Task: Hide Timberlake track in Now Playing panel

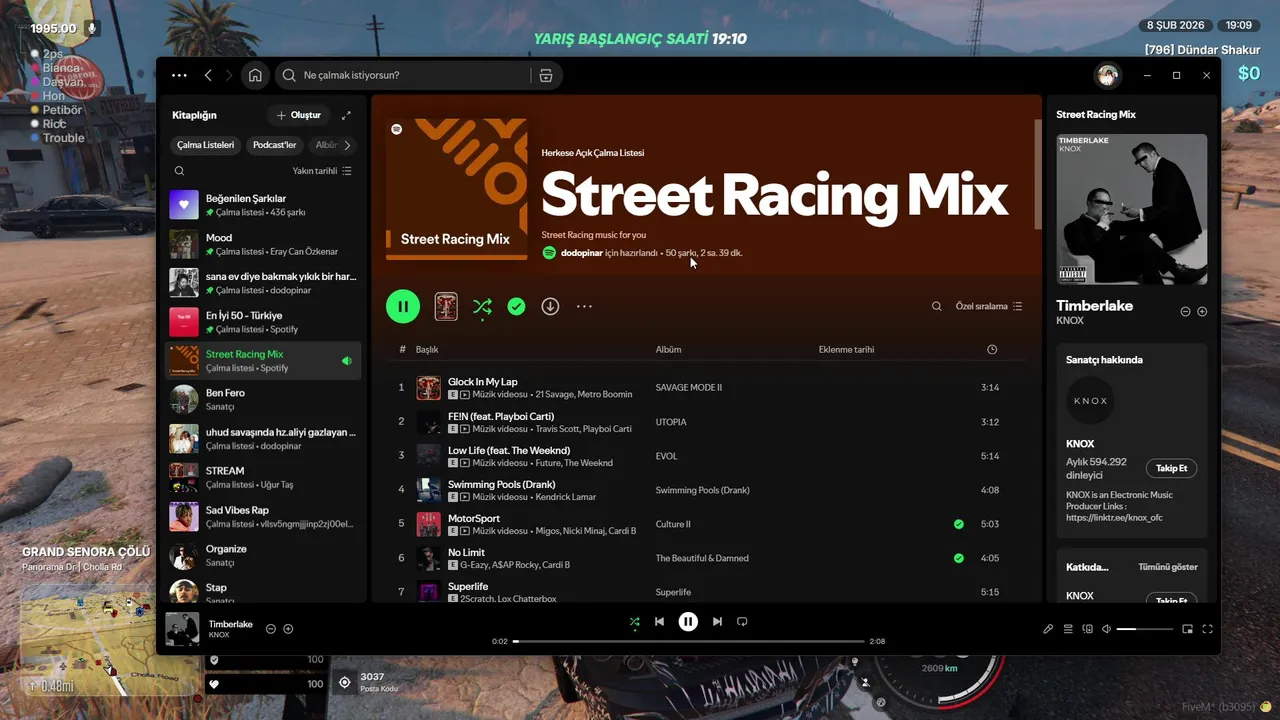Action: coord(1185,311)
